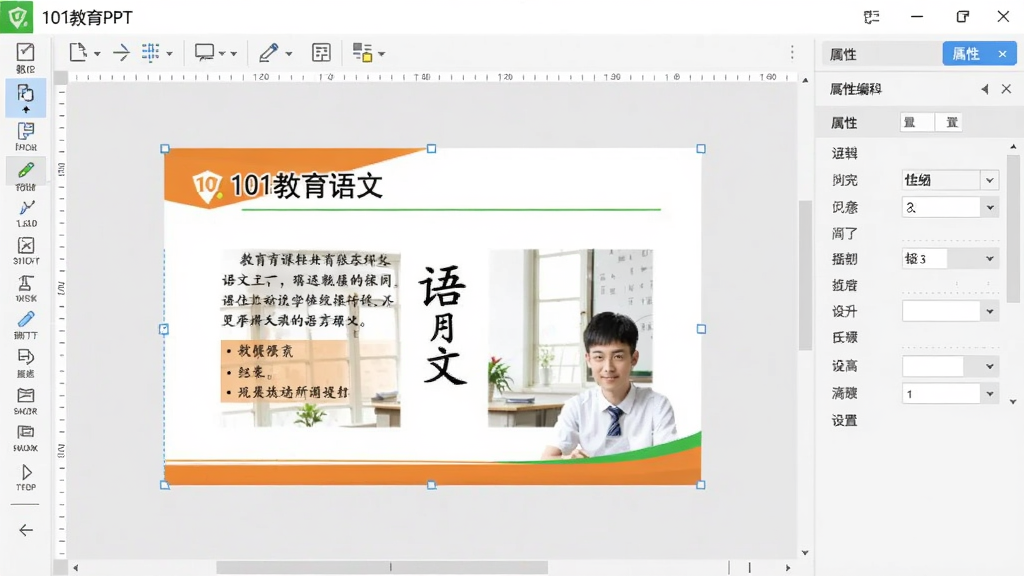1024x576 pixels.
Task: Click the arrange objects icon in toolbar
Action: tap(362, 52)
